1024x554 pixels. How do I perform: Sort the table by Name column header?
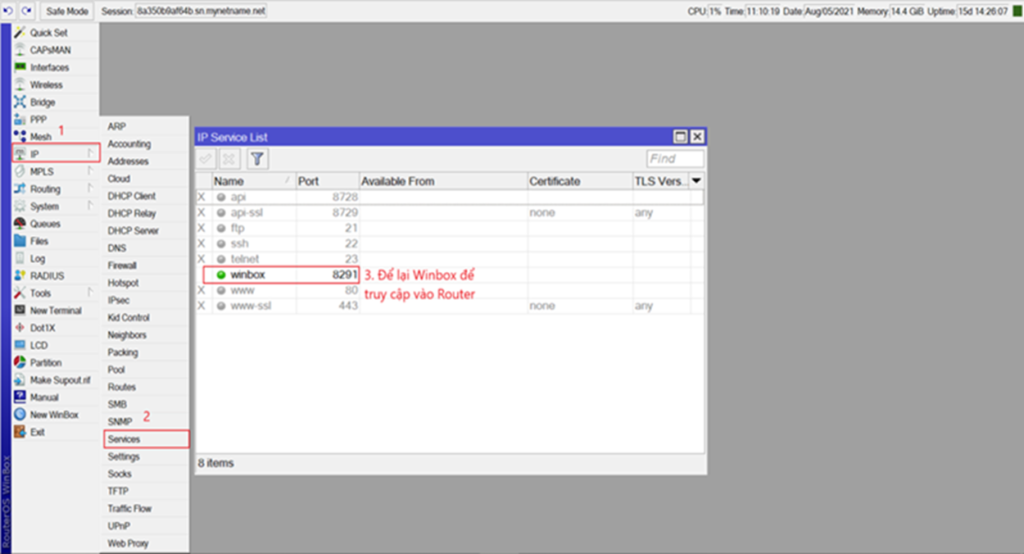coord(252,181)
